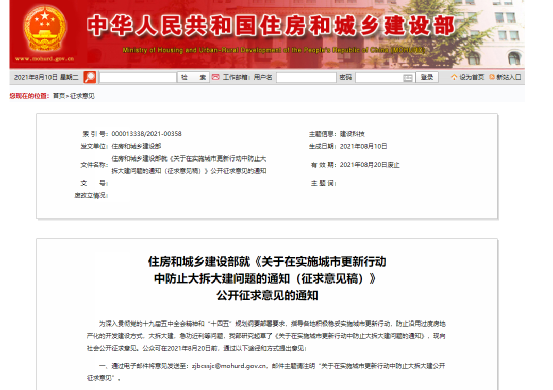Click the generation date 2021年08月10日

point(363,146)
